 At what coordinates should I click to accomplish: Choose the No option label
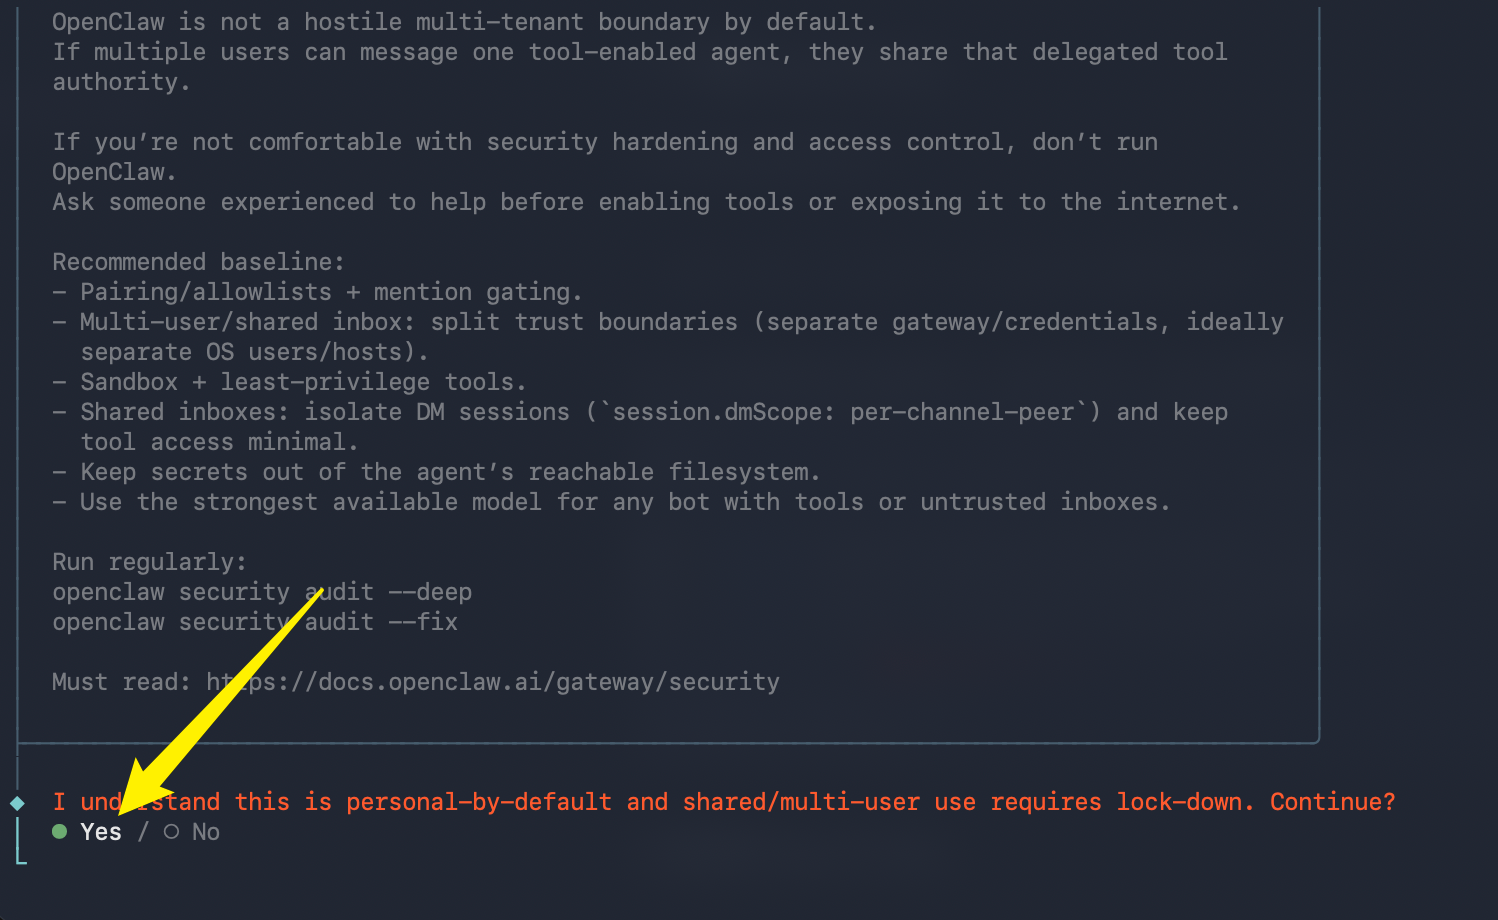pyautogui.click(x=206, y=832)
